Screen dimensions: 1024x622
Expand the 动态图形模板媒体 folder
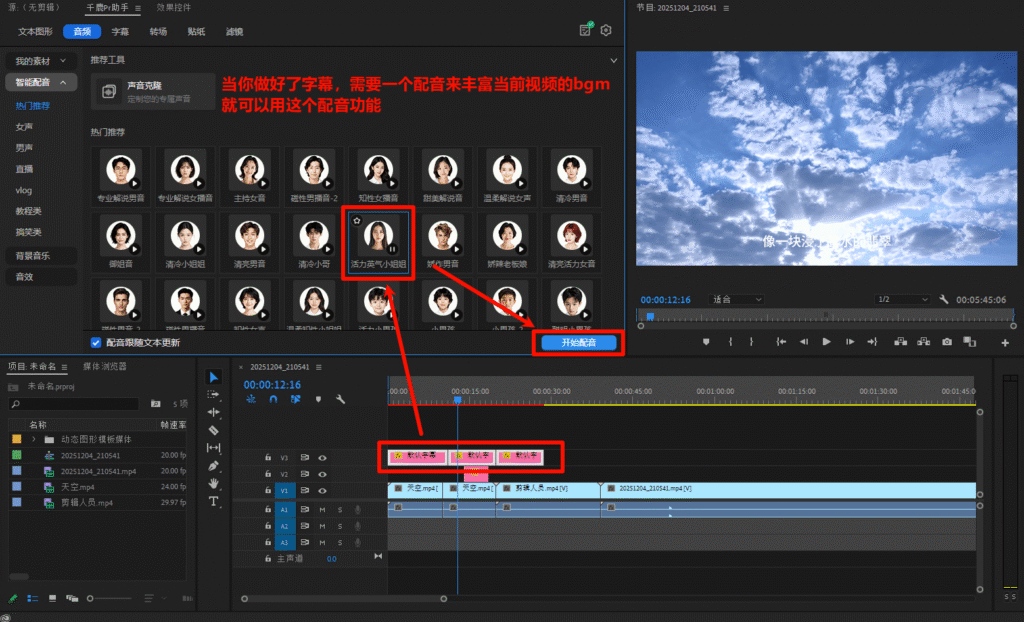click(33, 439)
